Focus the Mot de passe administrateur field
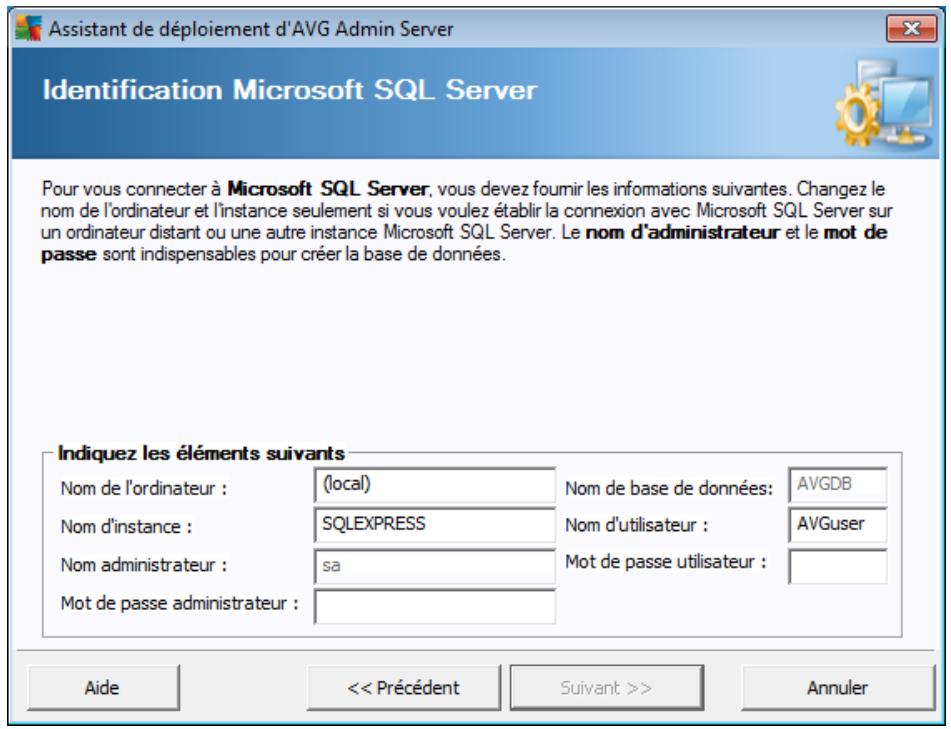The height and width of the screenshot is (729, 951). [x=435, y=606]
